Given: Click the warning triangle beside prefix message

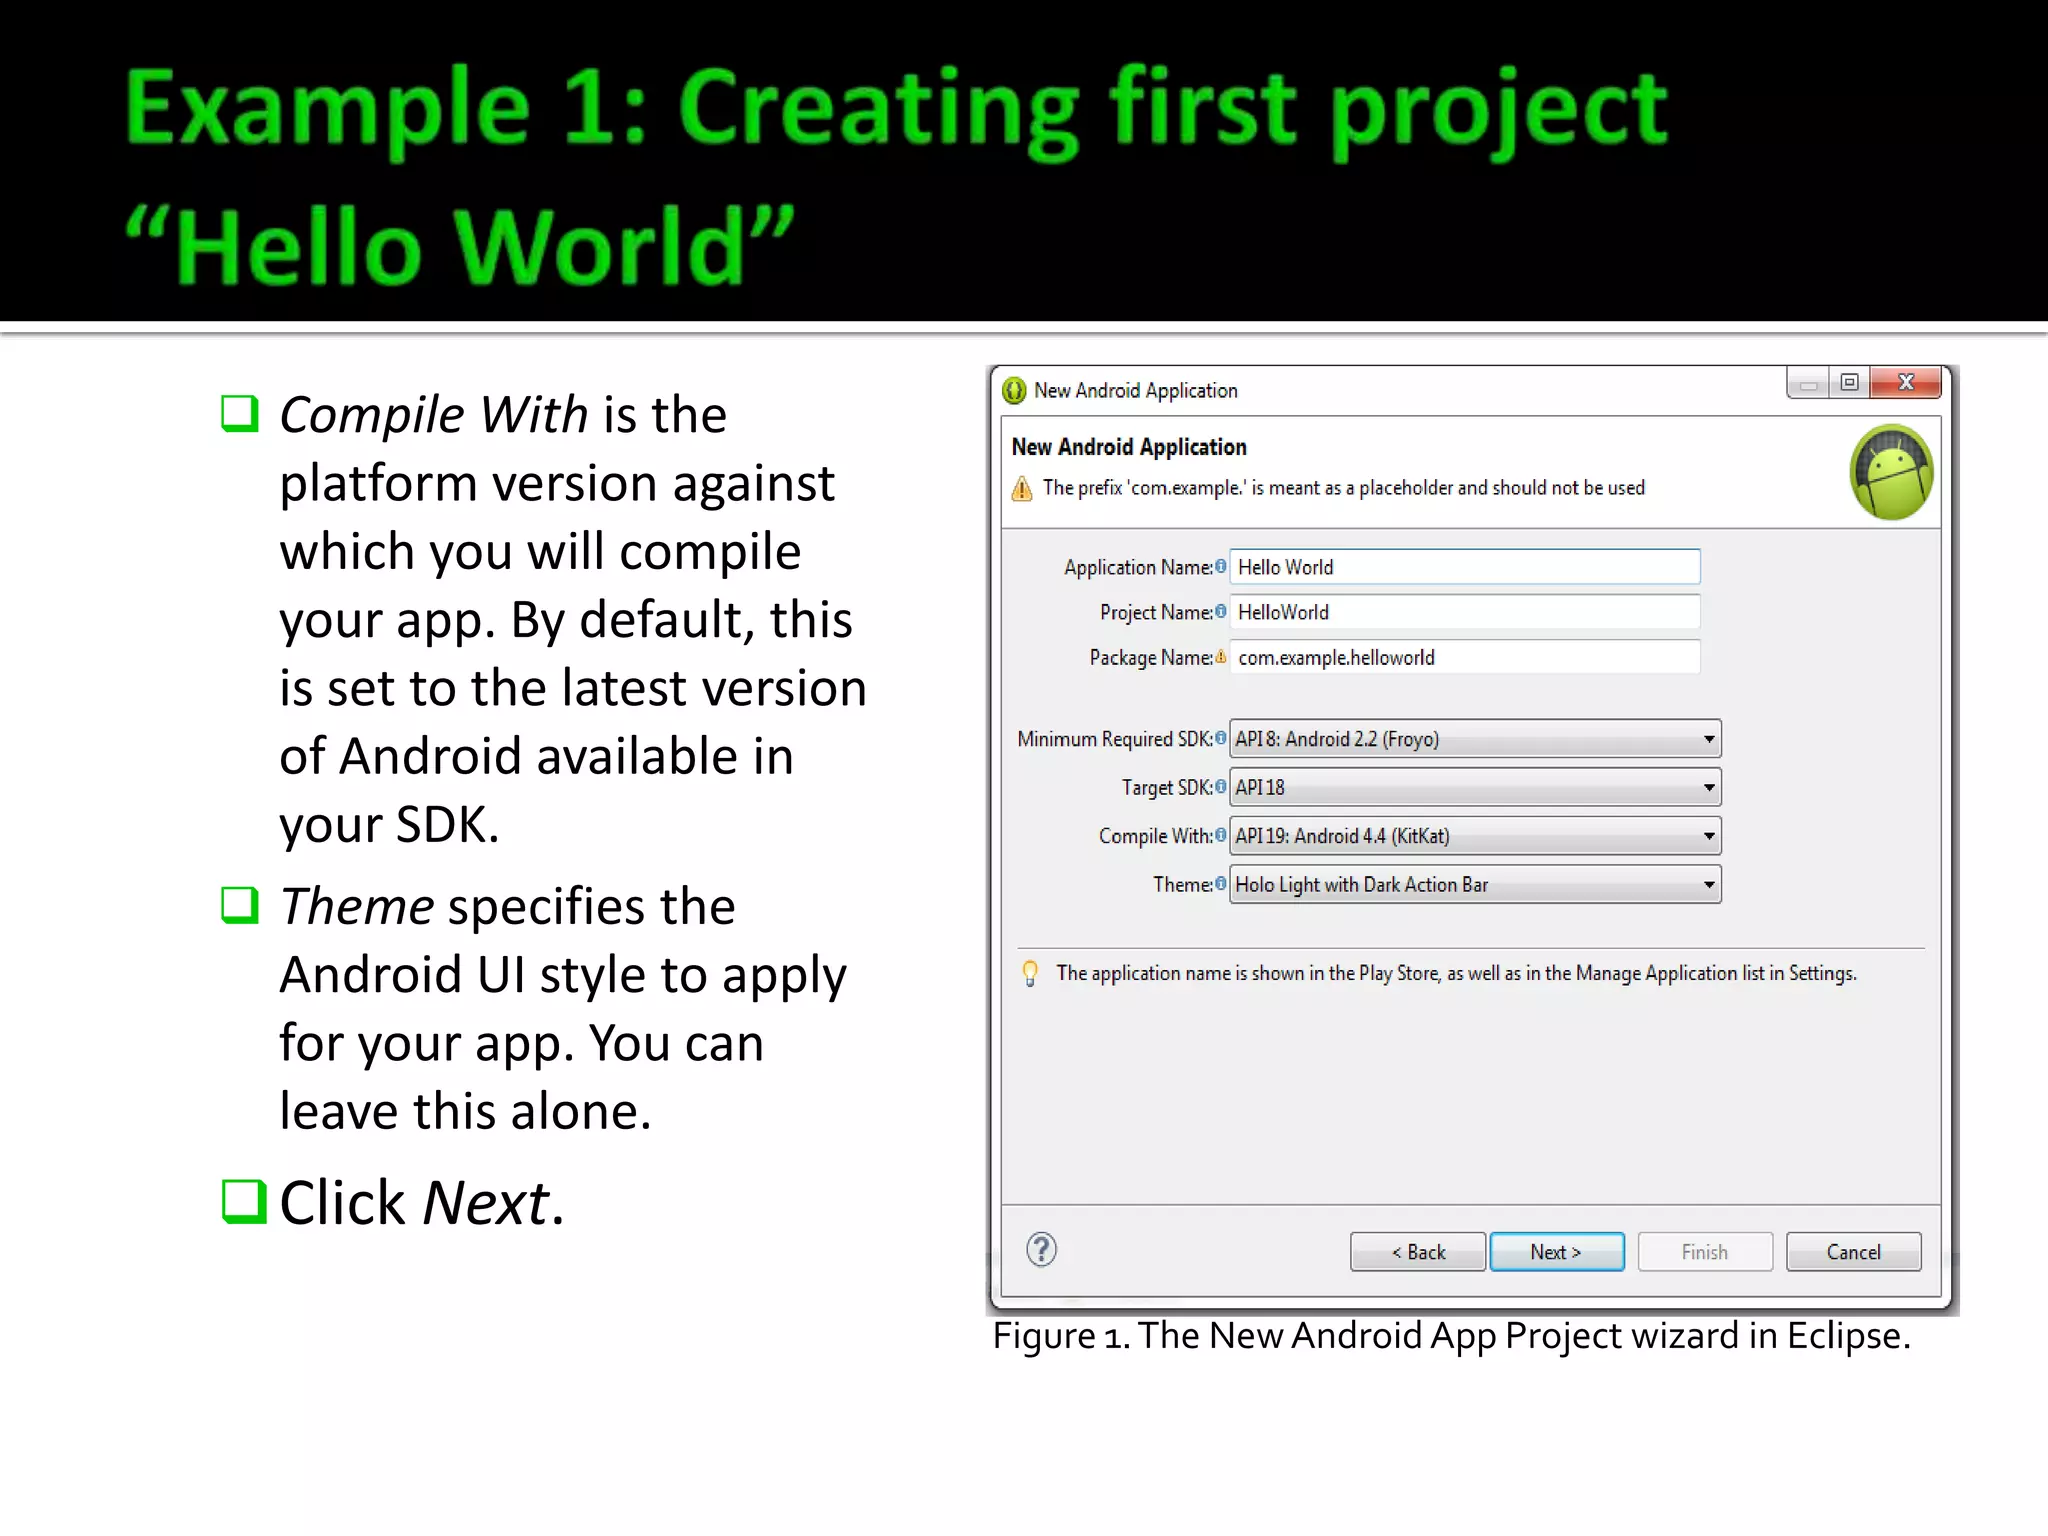Looking at the screenshot, I should 1022,489.
